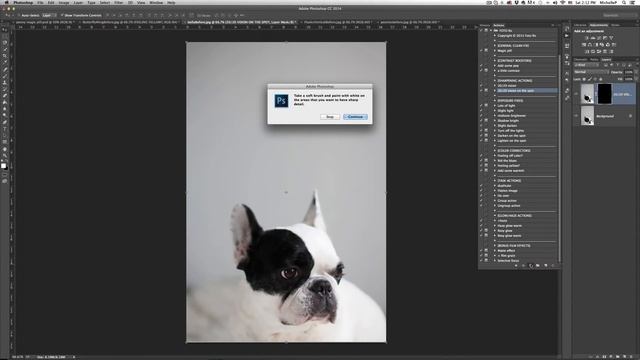Viewport: 640px width, 360px height.
Task: Switch to the Adjustments panel tab
Action: [x=599, y=25]
